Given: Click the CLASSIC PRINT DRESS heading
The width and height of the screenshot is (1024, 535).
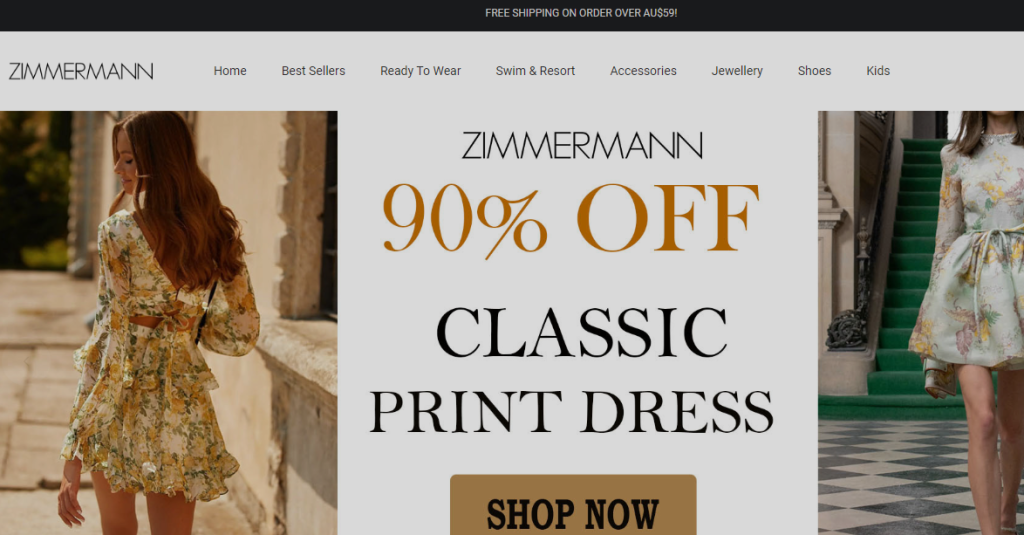Looking at the screenshot, I should pos(572,371).
